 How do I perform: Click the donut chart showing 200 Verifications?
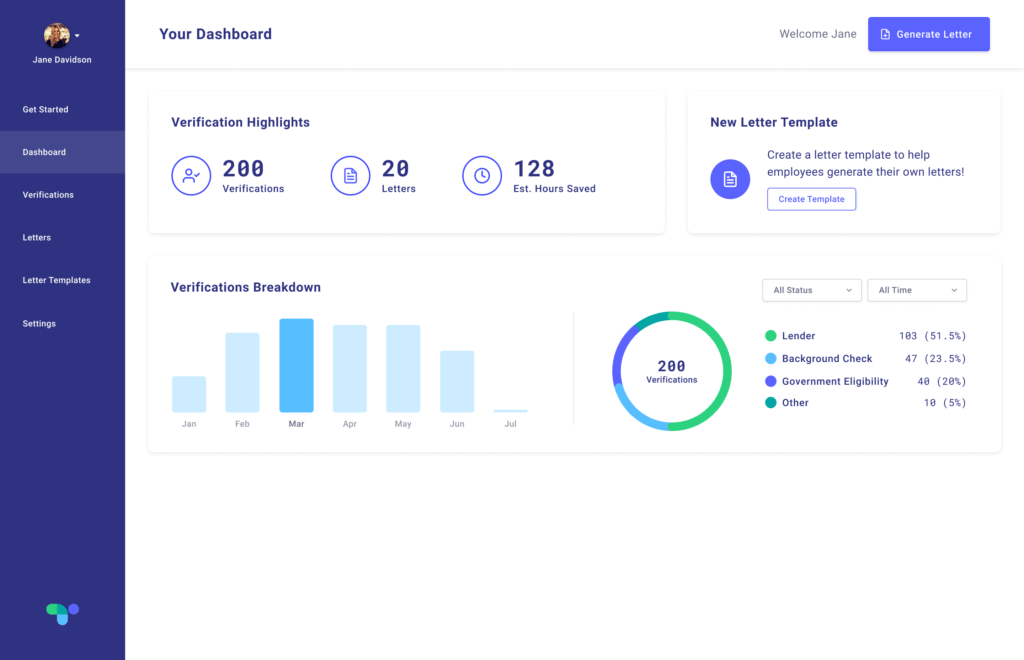(x=671, y=371)
